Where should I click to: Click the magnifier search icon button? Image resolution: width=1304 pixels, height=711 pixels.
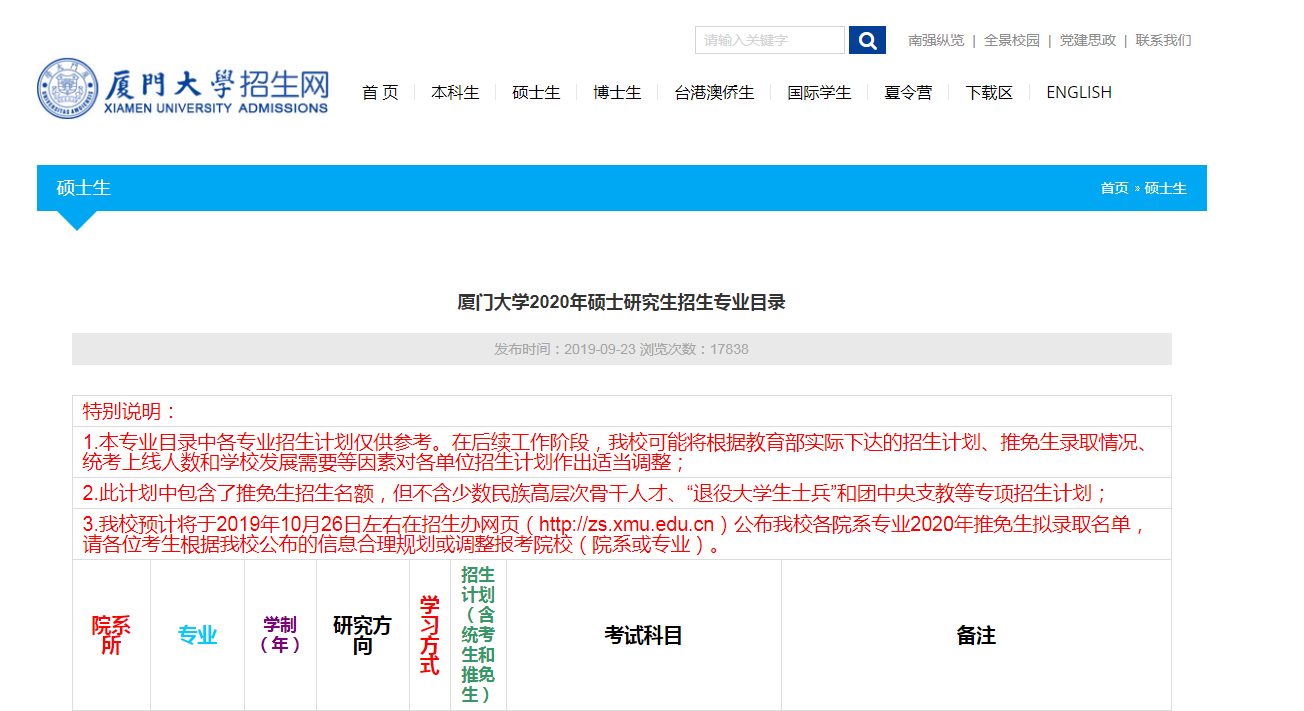pyautogui.click(x=867, y=40)
